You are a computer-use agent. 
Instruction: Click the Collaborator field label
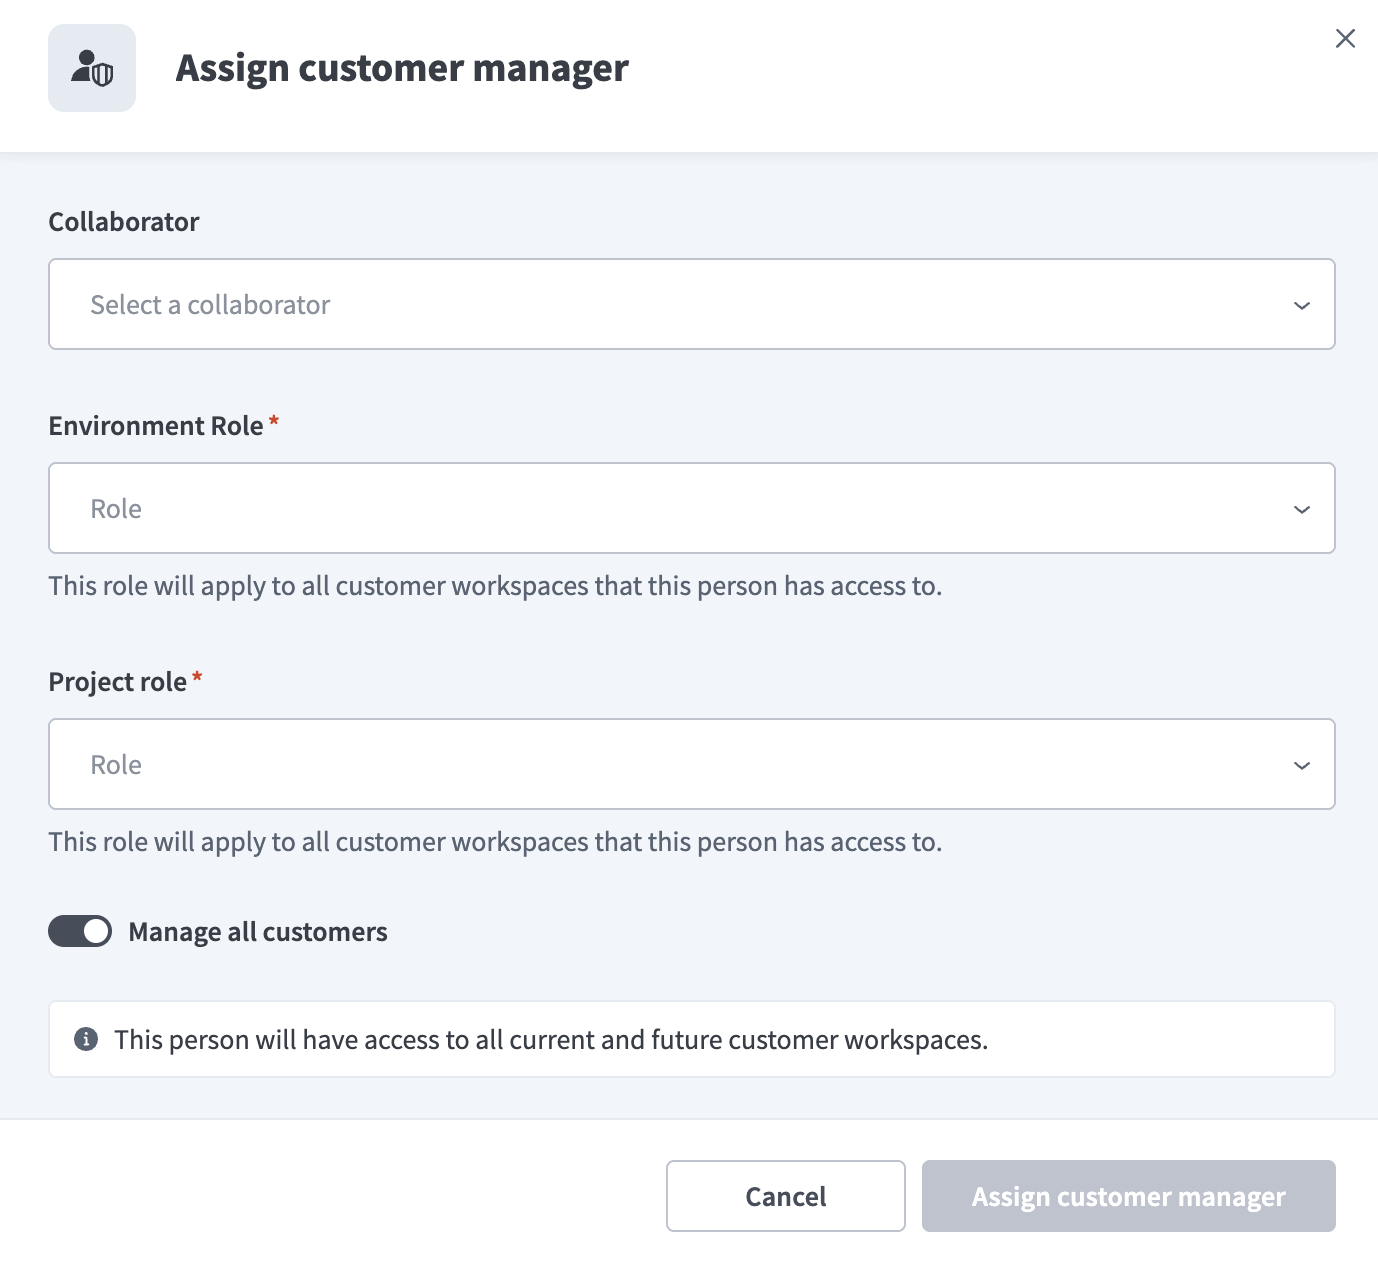coord(124,222)
